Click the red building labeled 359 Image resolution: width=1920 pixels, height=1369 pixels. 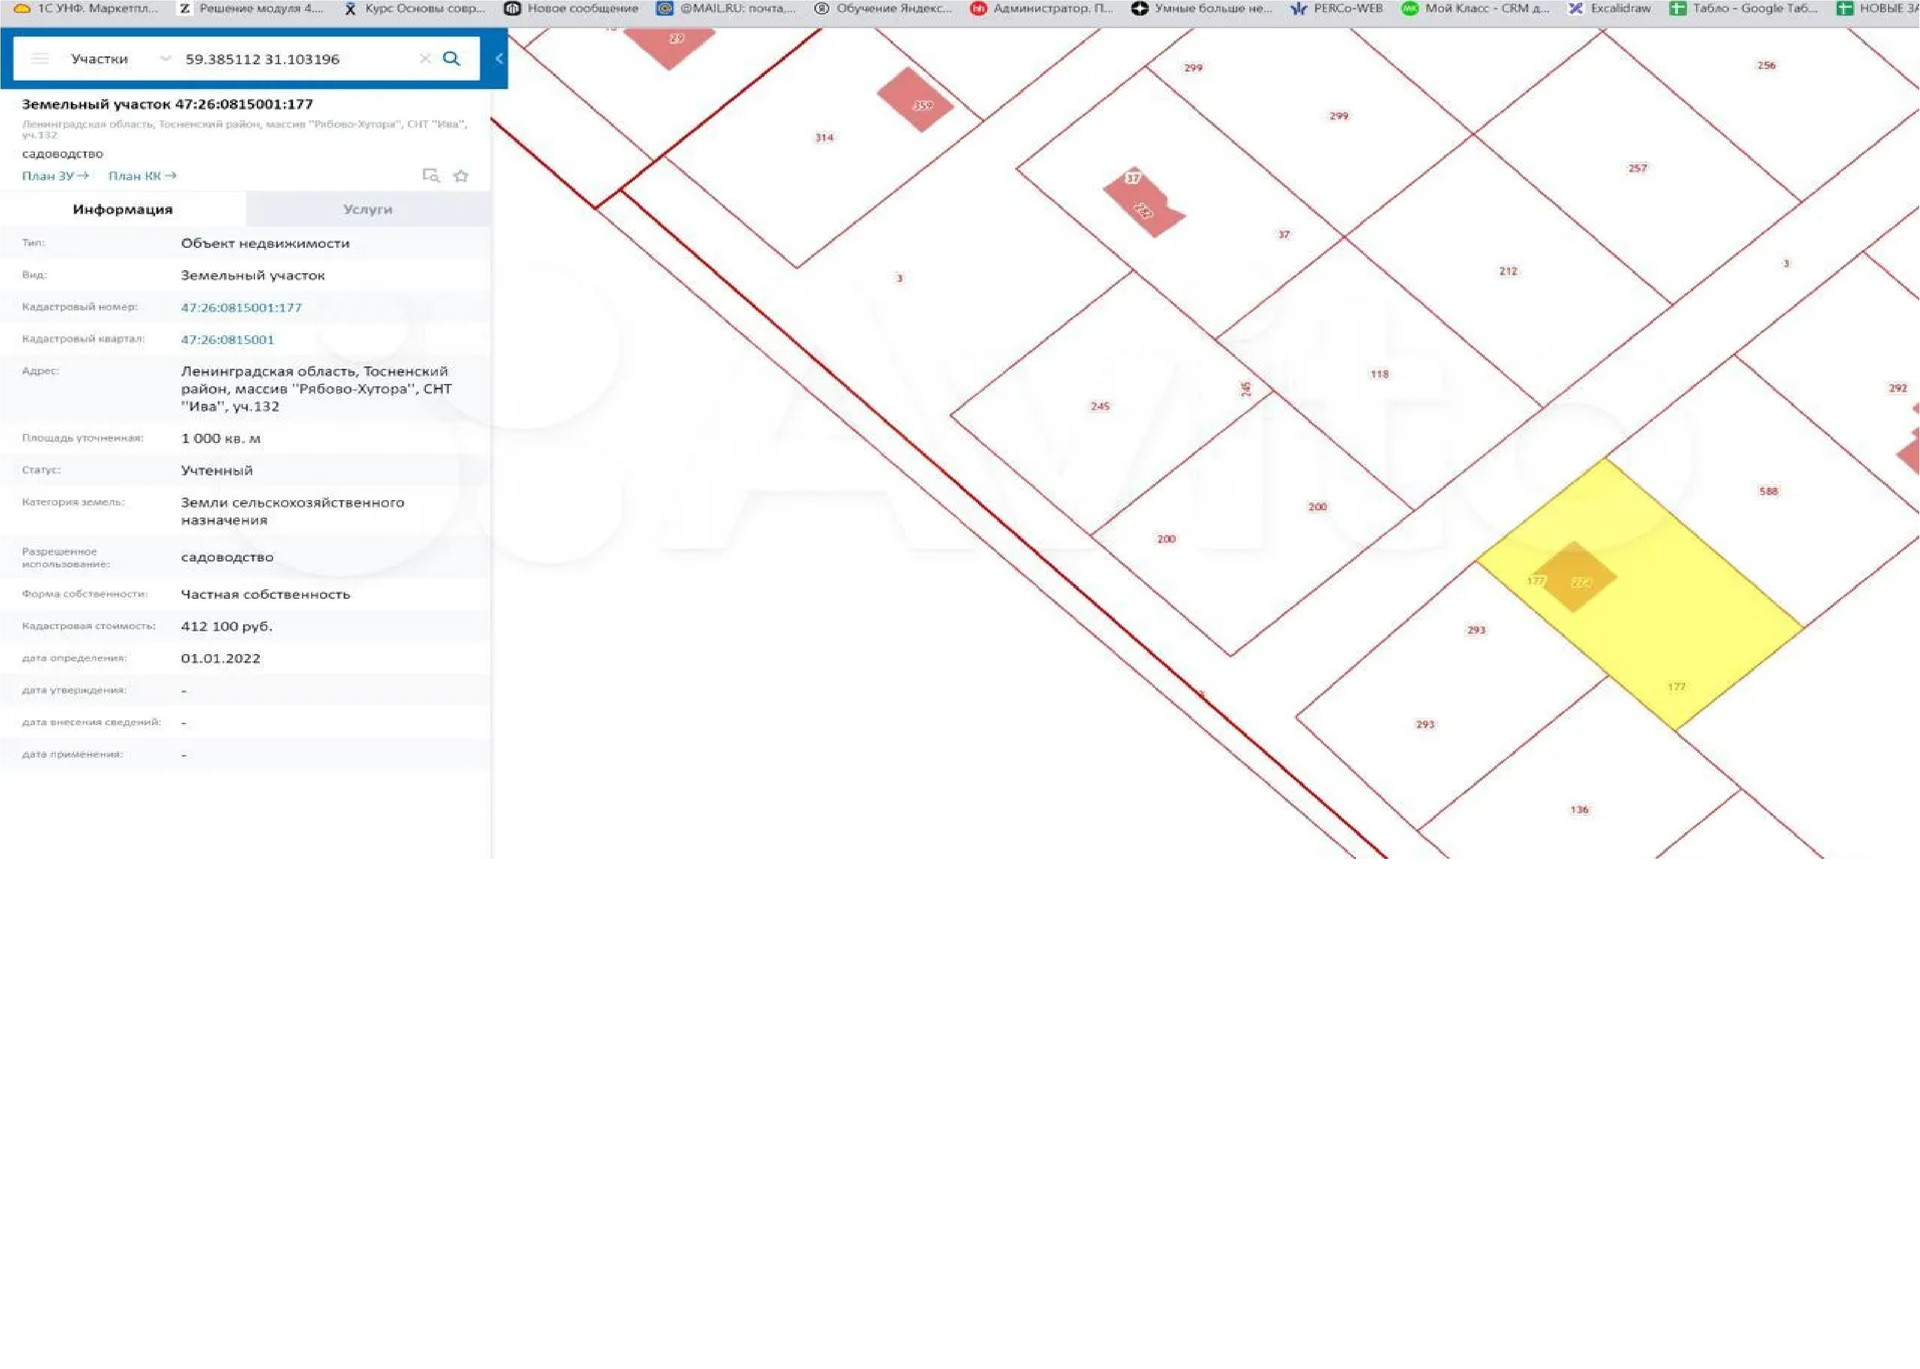pyautogui.click(x=914, y=100)
